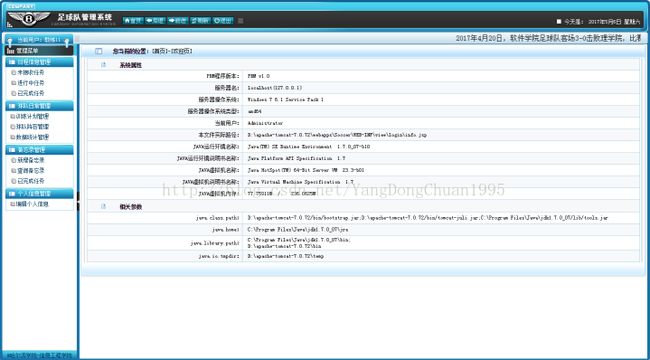Image resolution: width=650 pixels, height=360 pixels.
Task: Click the Java Platform API Specification value
Action: coord(296,158)
